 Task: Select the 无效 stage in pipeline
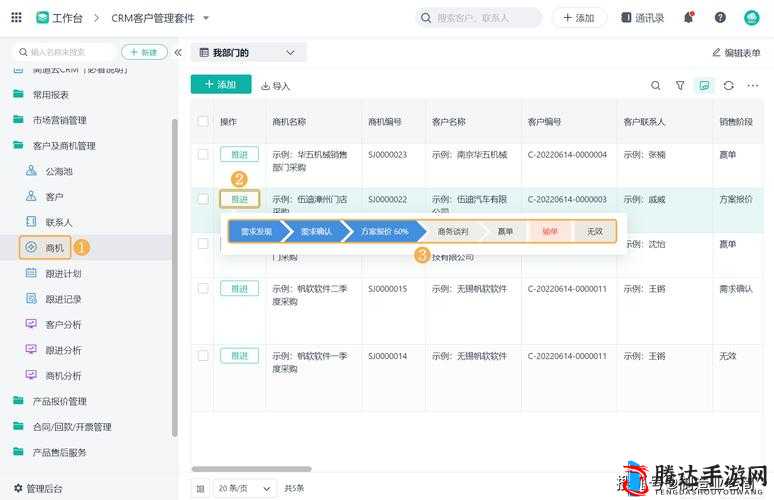pyautogui.click(x=595, y=231)
